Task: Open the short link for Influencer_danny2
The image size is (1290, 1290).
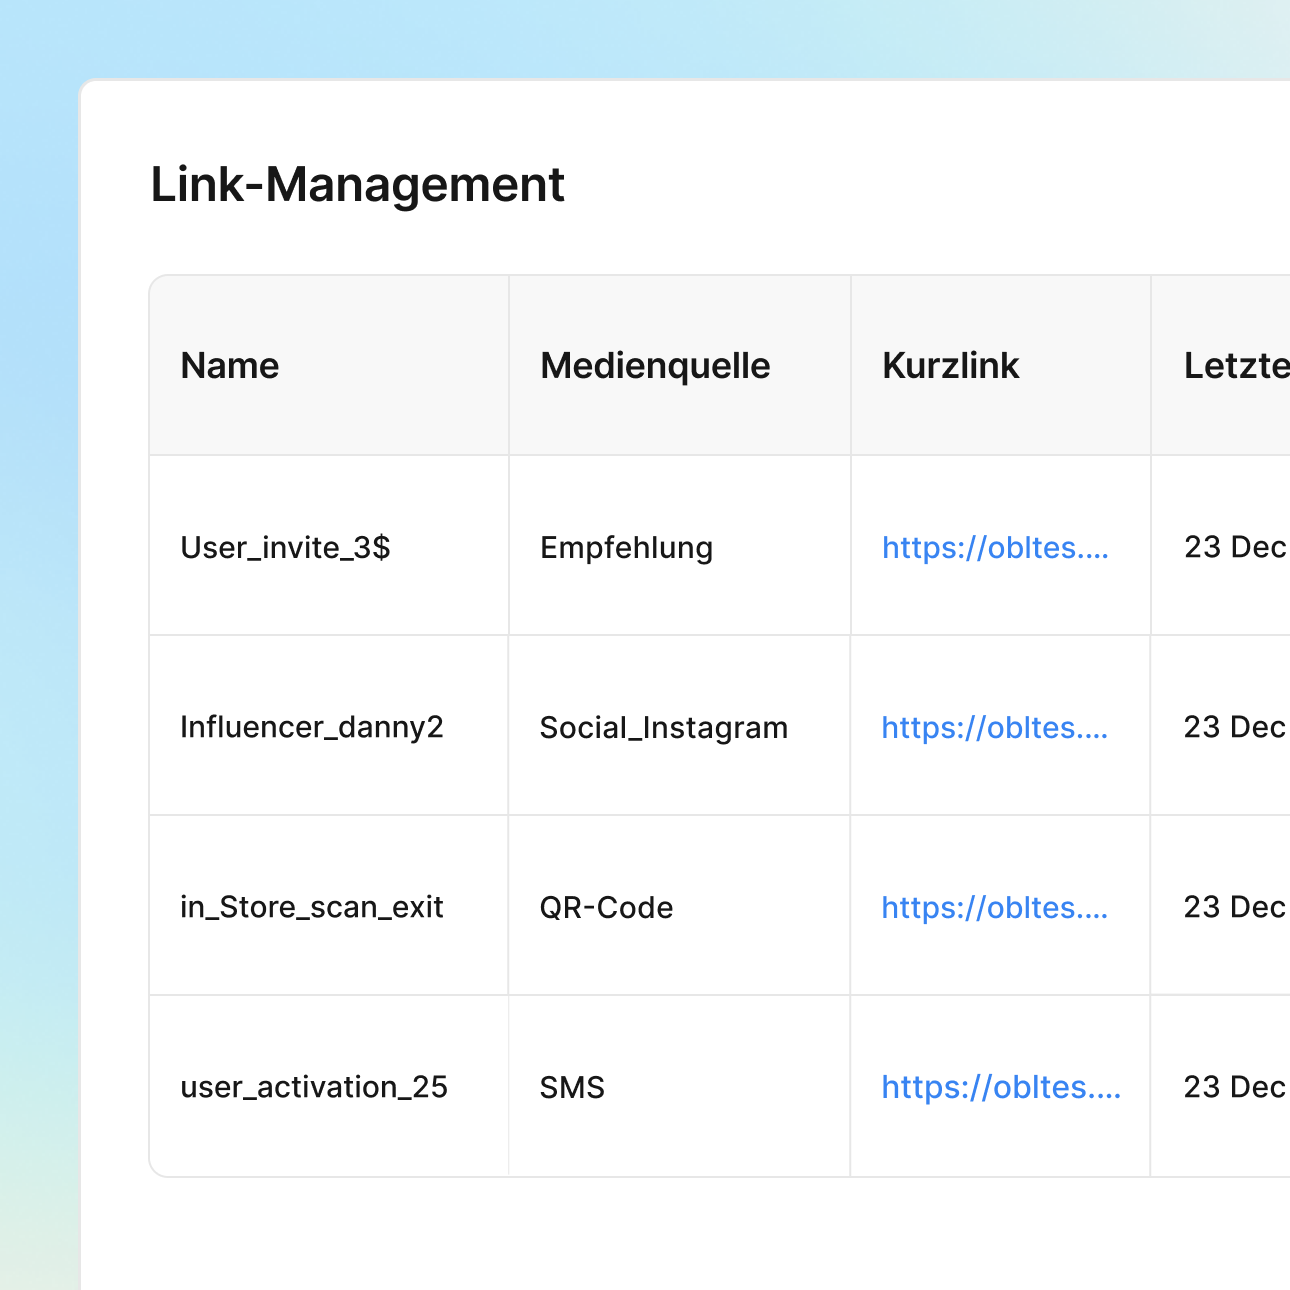Action: pos(995,728)
